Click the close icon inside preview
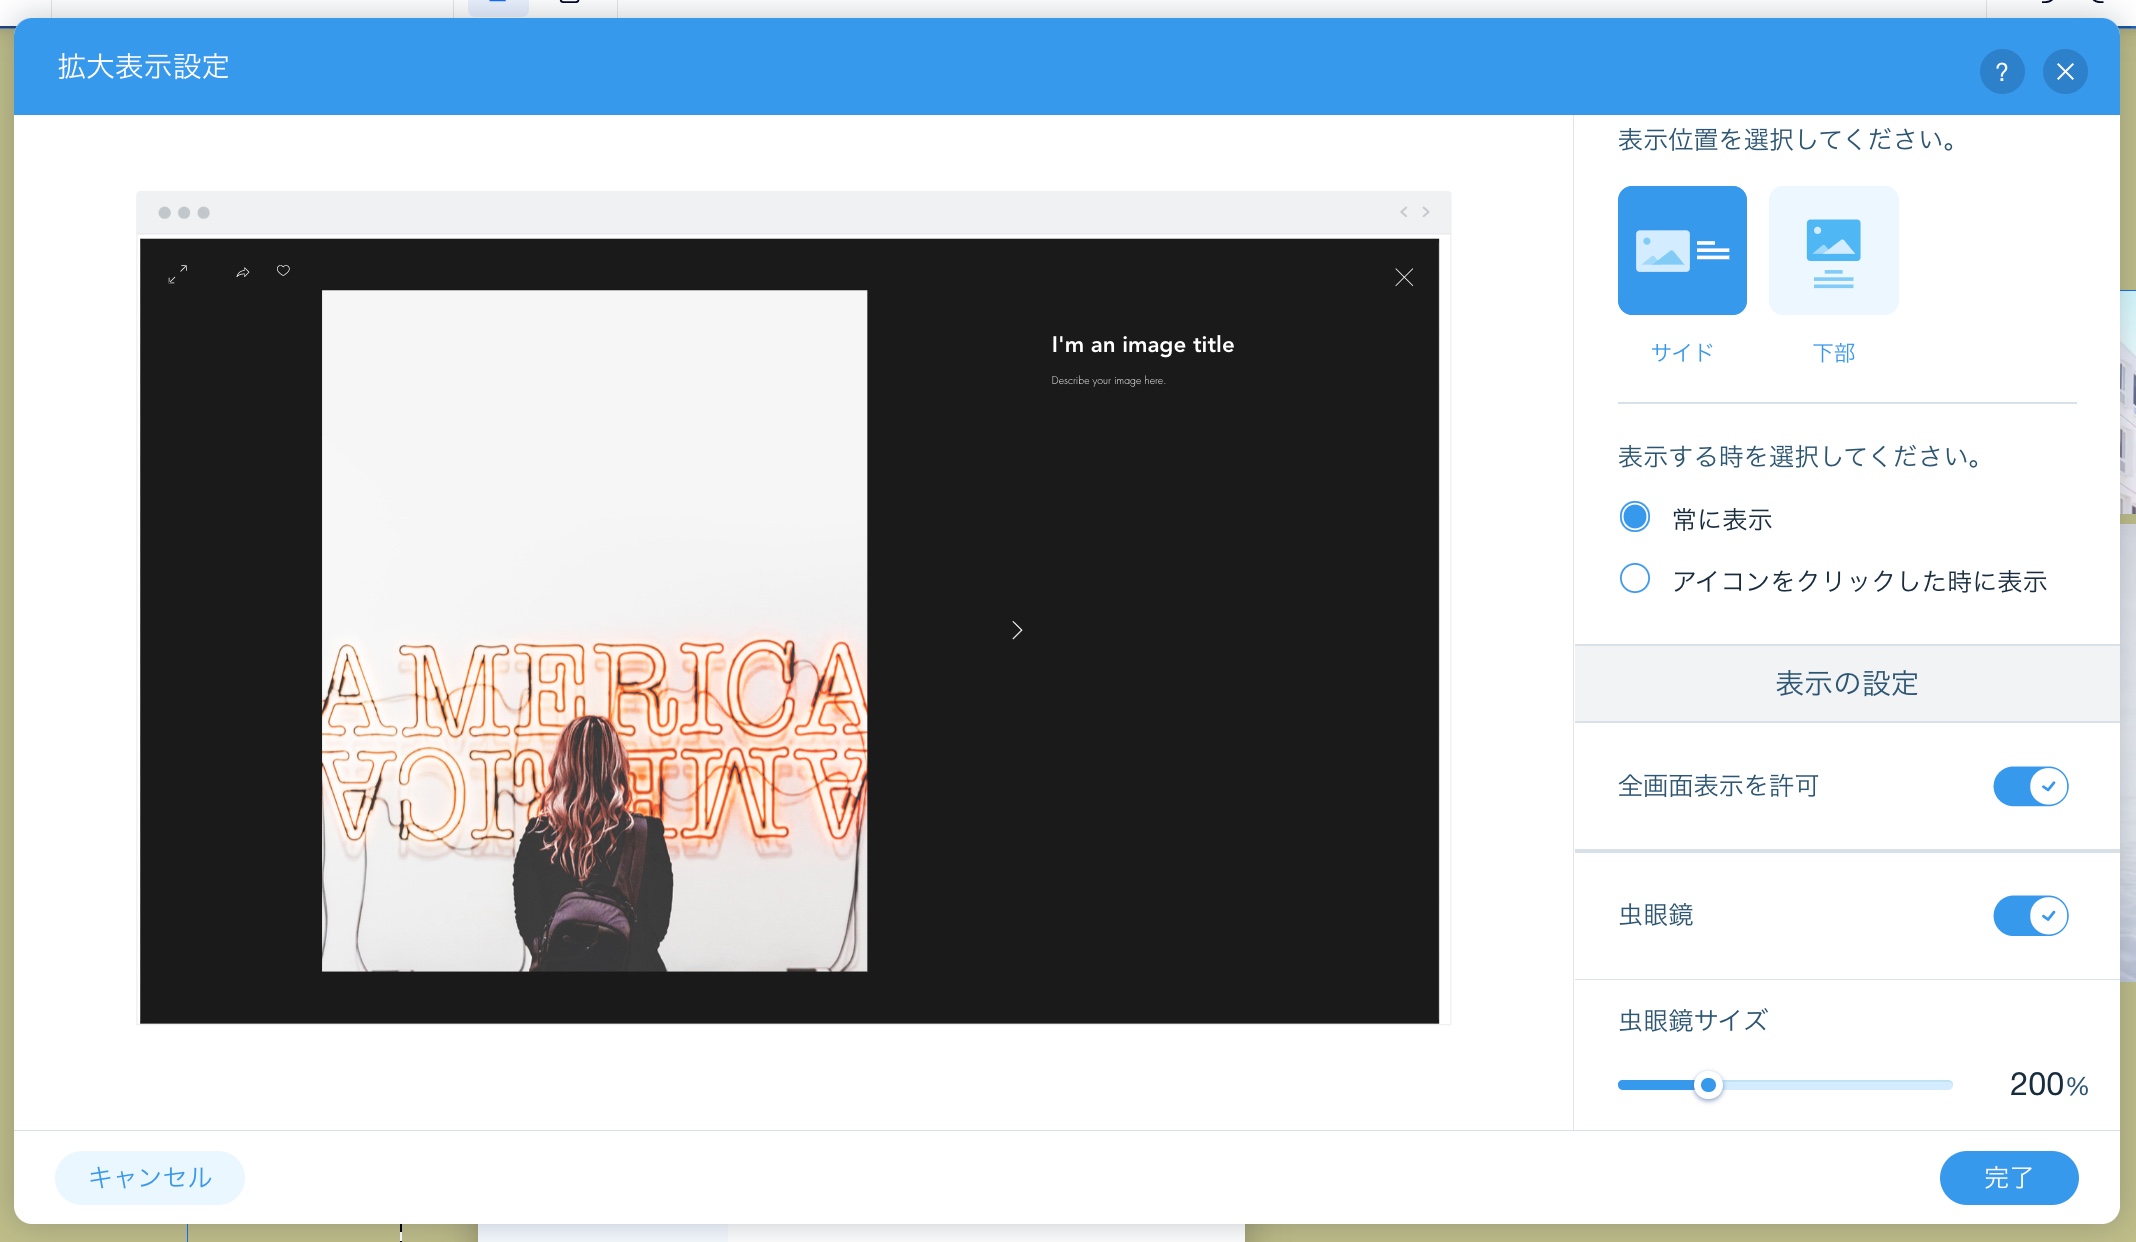 (1403, 278)
